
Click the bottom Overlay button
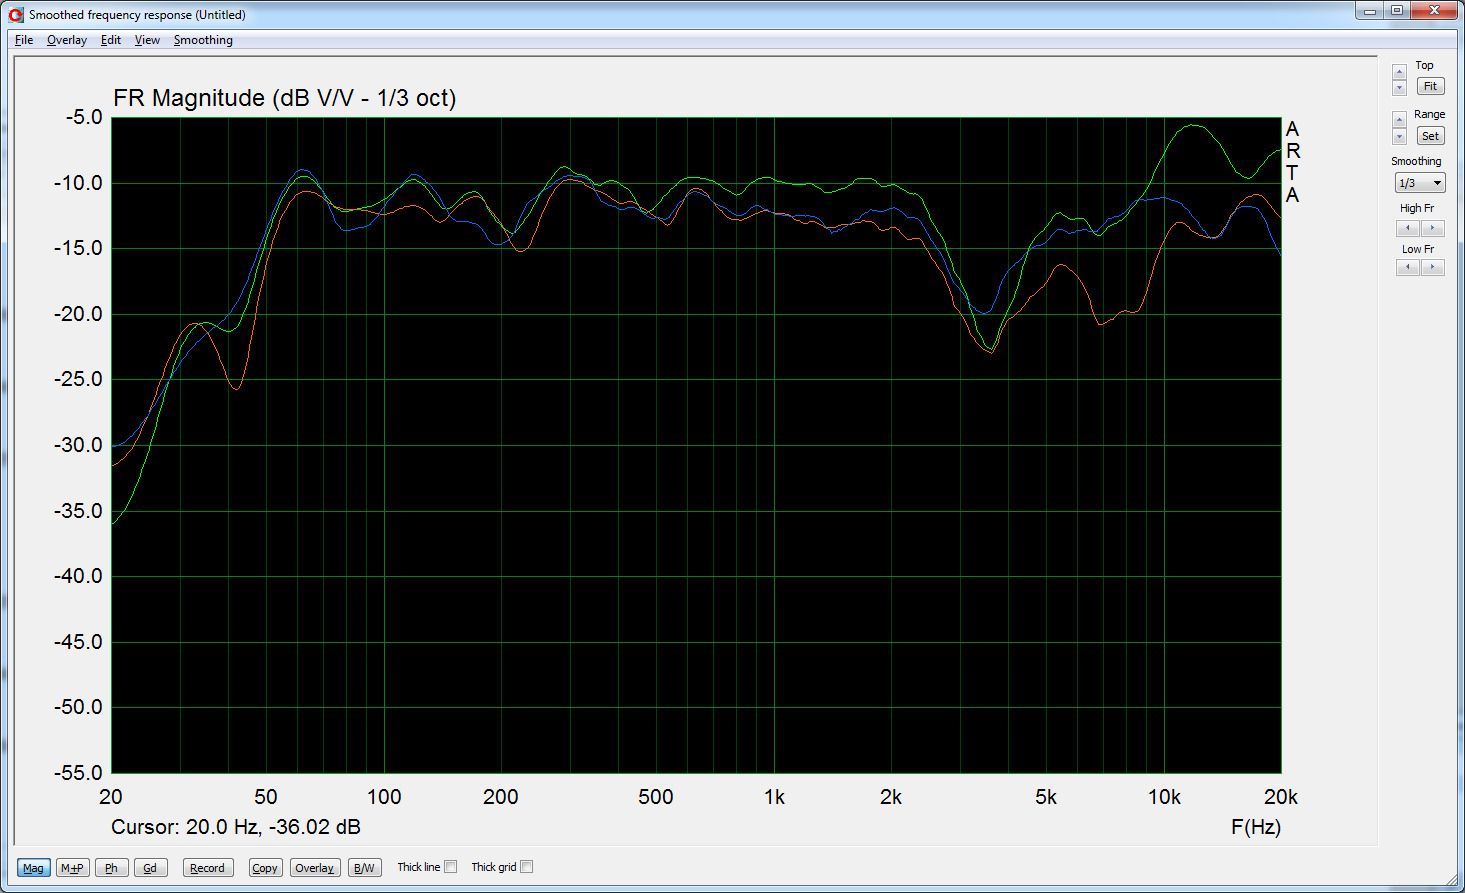point(315,868)
